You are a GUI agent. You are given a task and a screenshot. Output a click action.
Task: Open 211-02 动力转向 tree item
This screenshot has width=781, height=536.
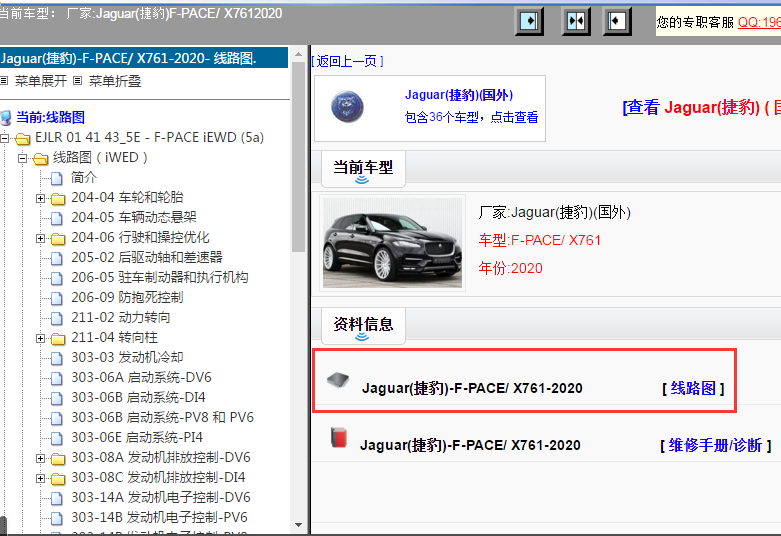[x=121, y=317]
